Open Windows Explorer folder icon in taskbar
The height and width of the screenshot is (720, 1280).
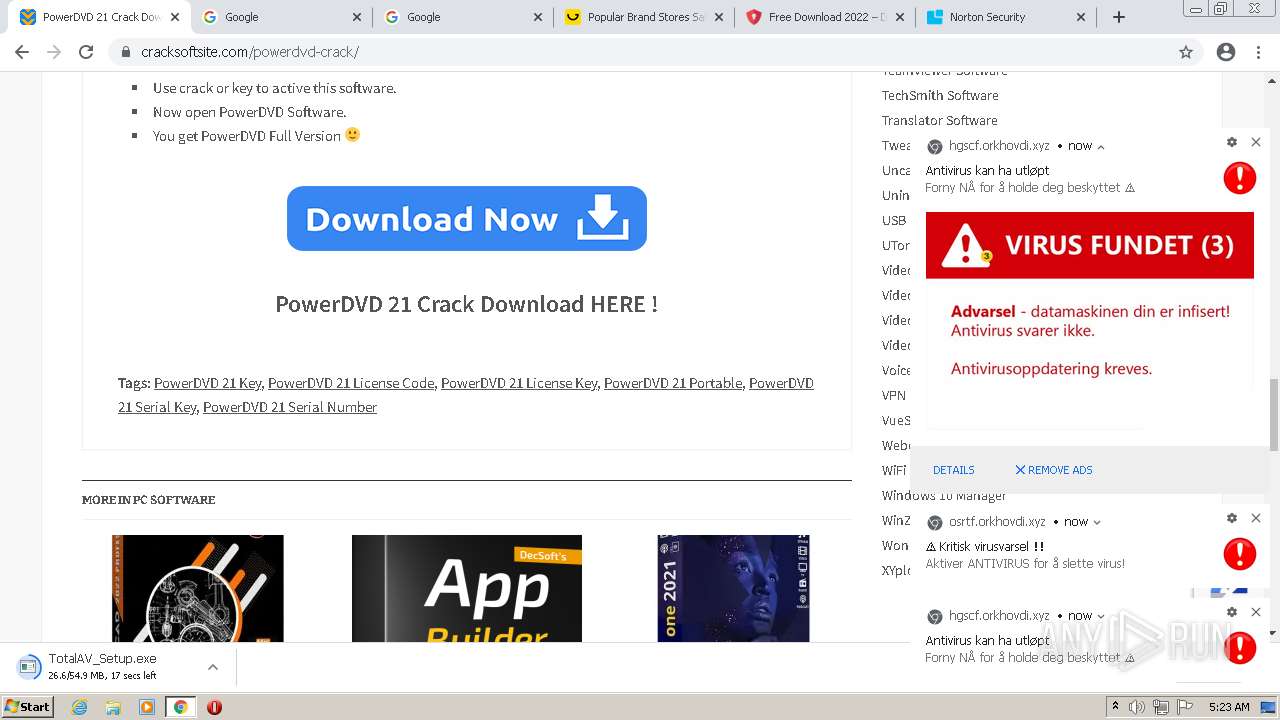pos(113,707)
